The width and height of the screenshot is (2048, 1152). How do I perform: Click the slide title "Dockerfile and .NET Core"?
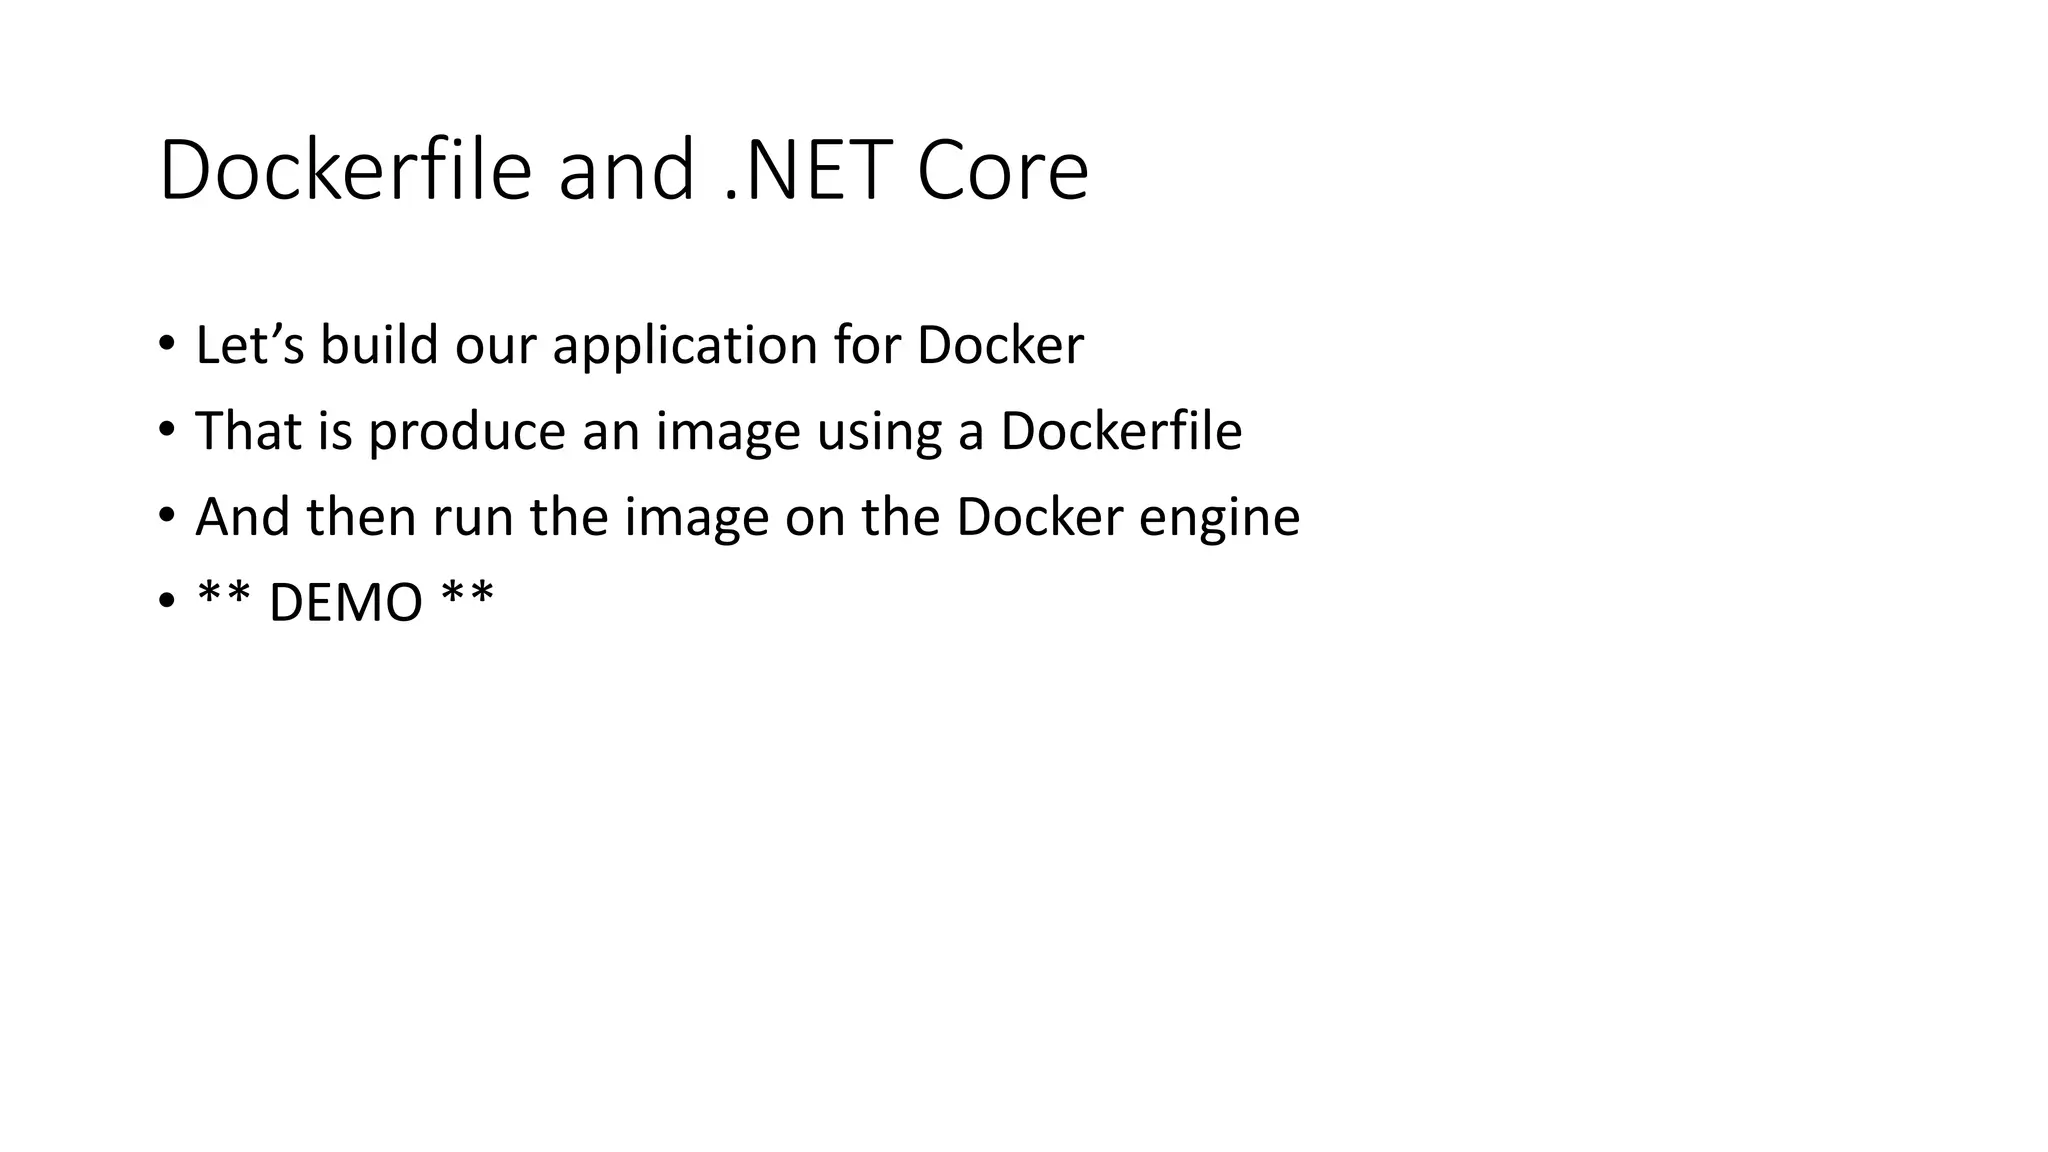coord(623,170)
